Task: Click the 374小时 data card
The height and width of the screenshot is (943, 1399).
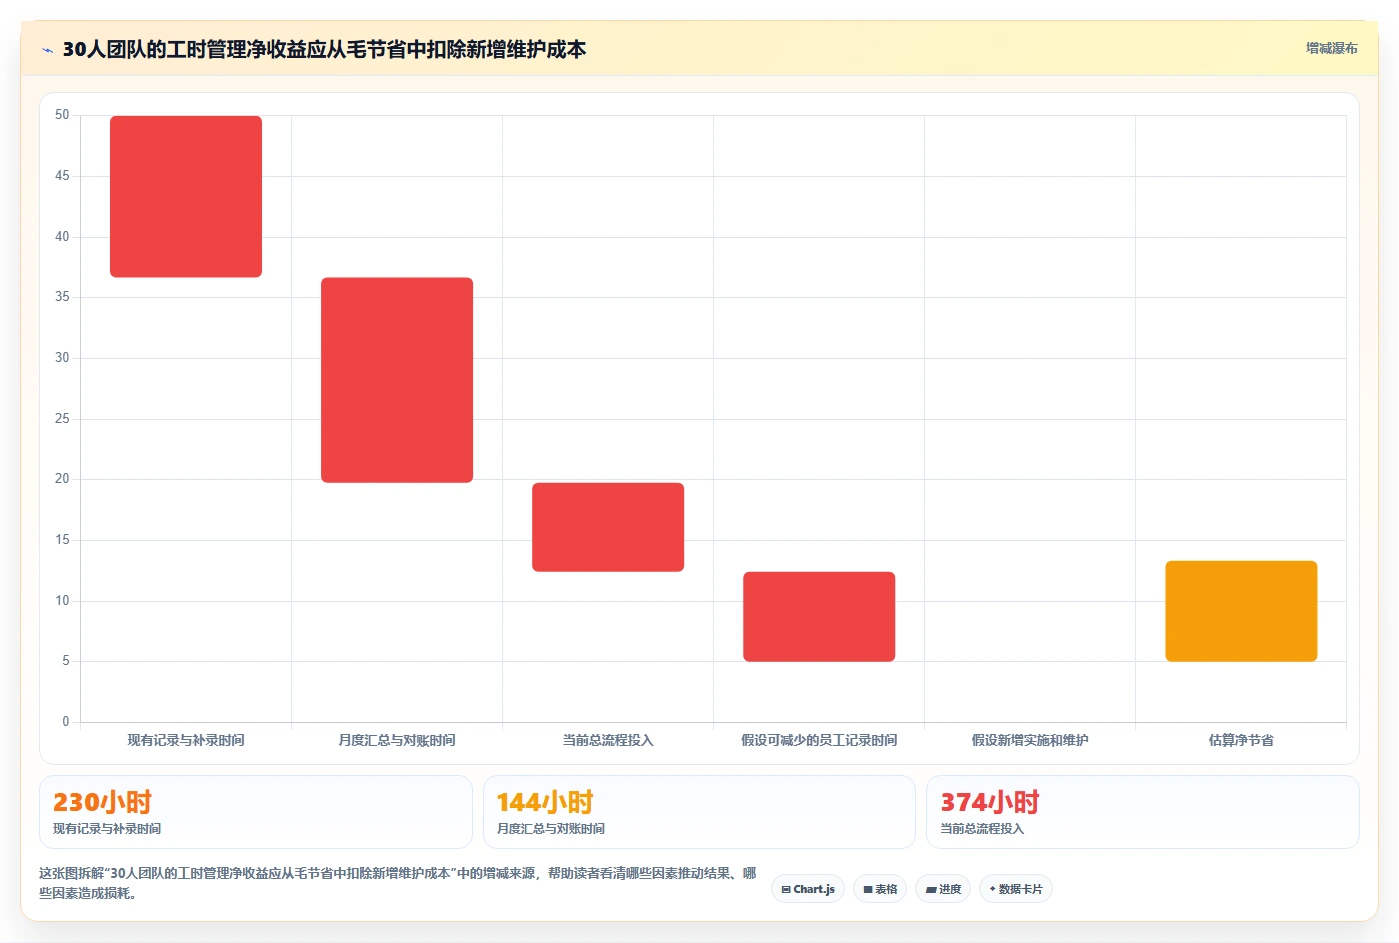Action: pos(1142,812)
